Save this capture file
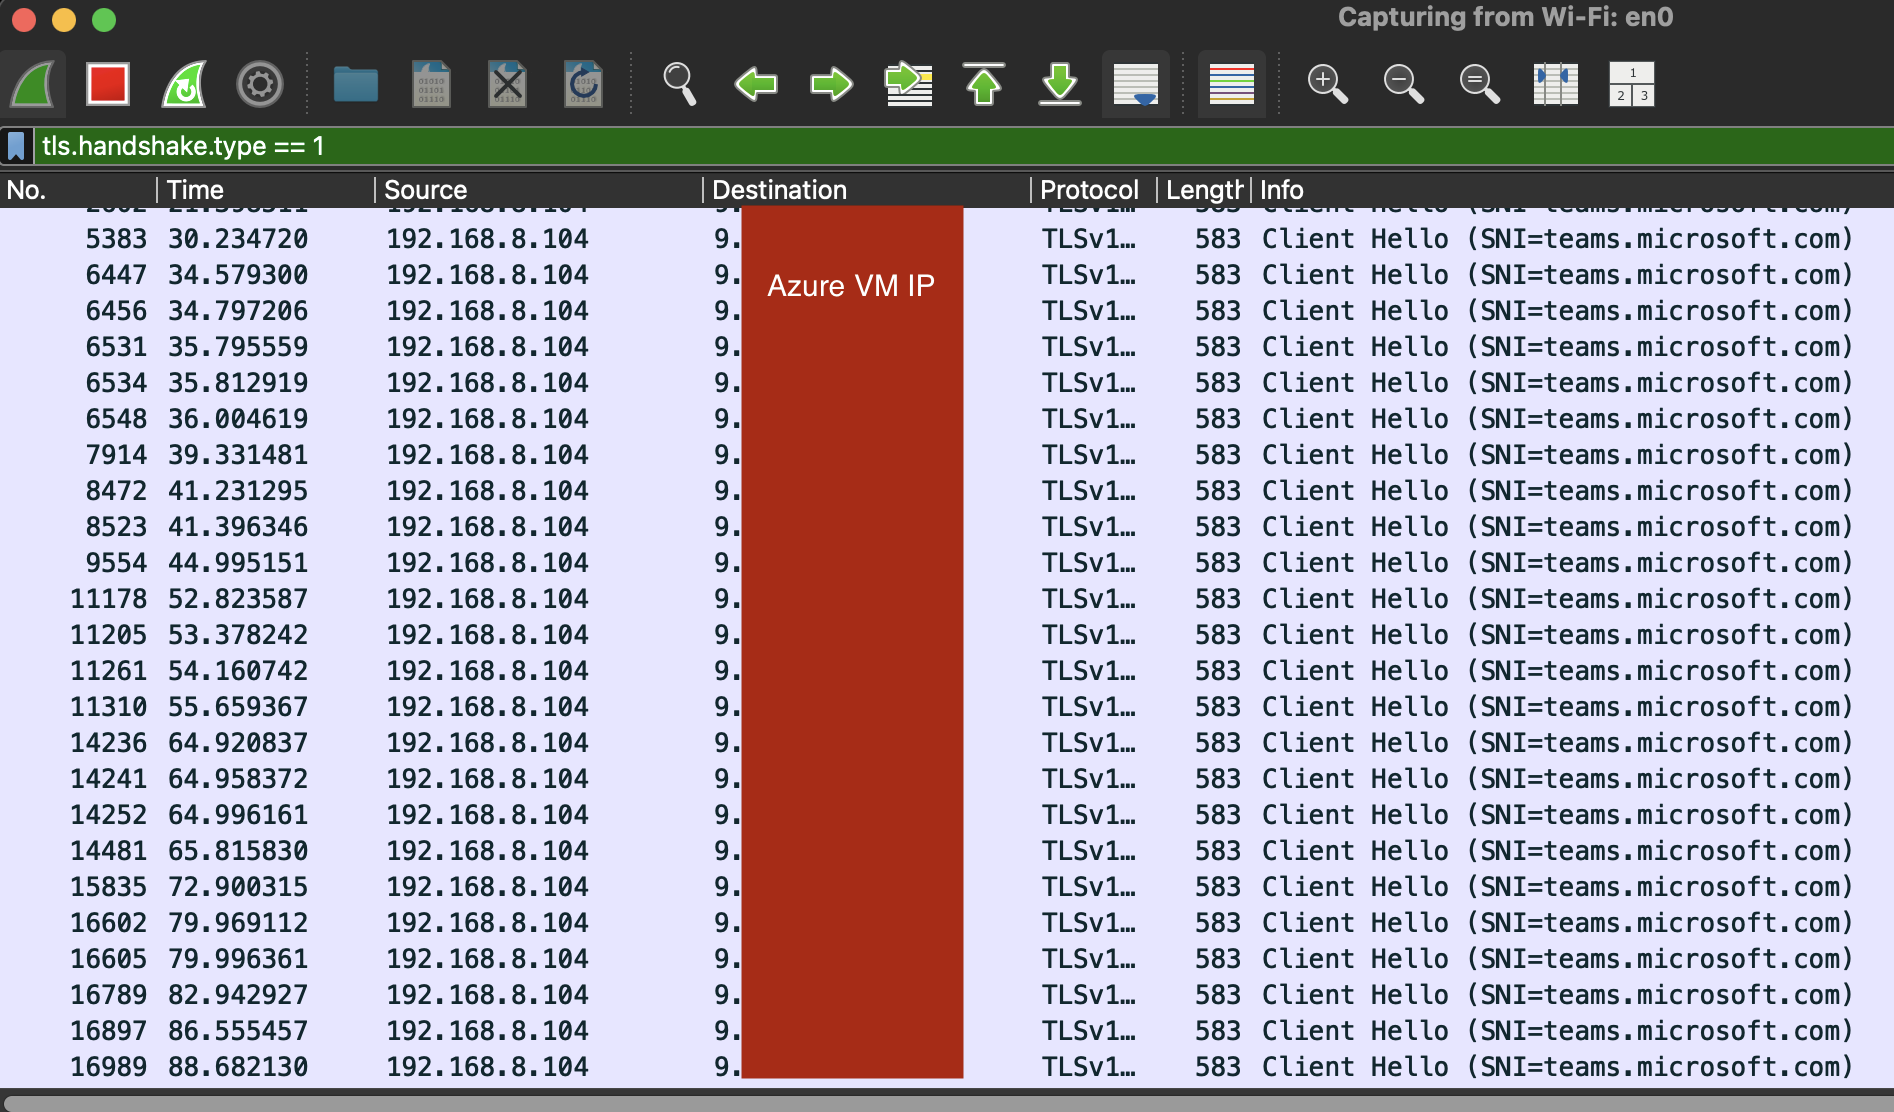This screenshot has width=1894, height=1112. point(432,84)
